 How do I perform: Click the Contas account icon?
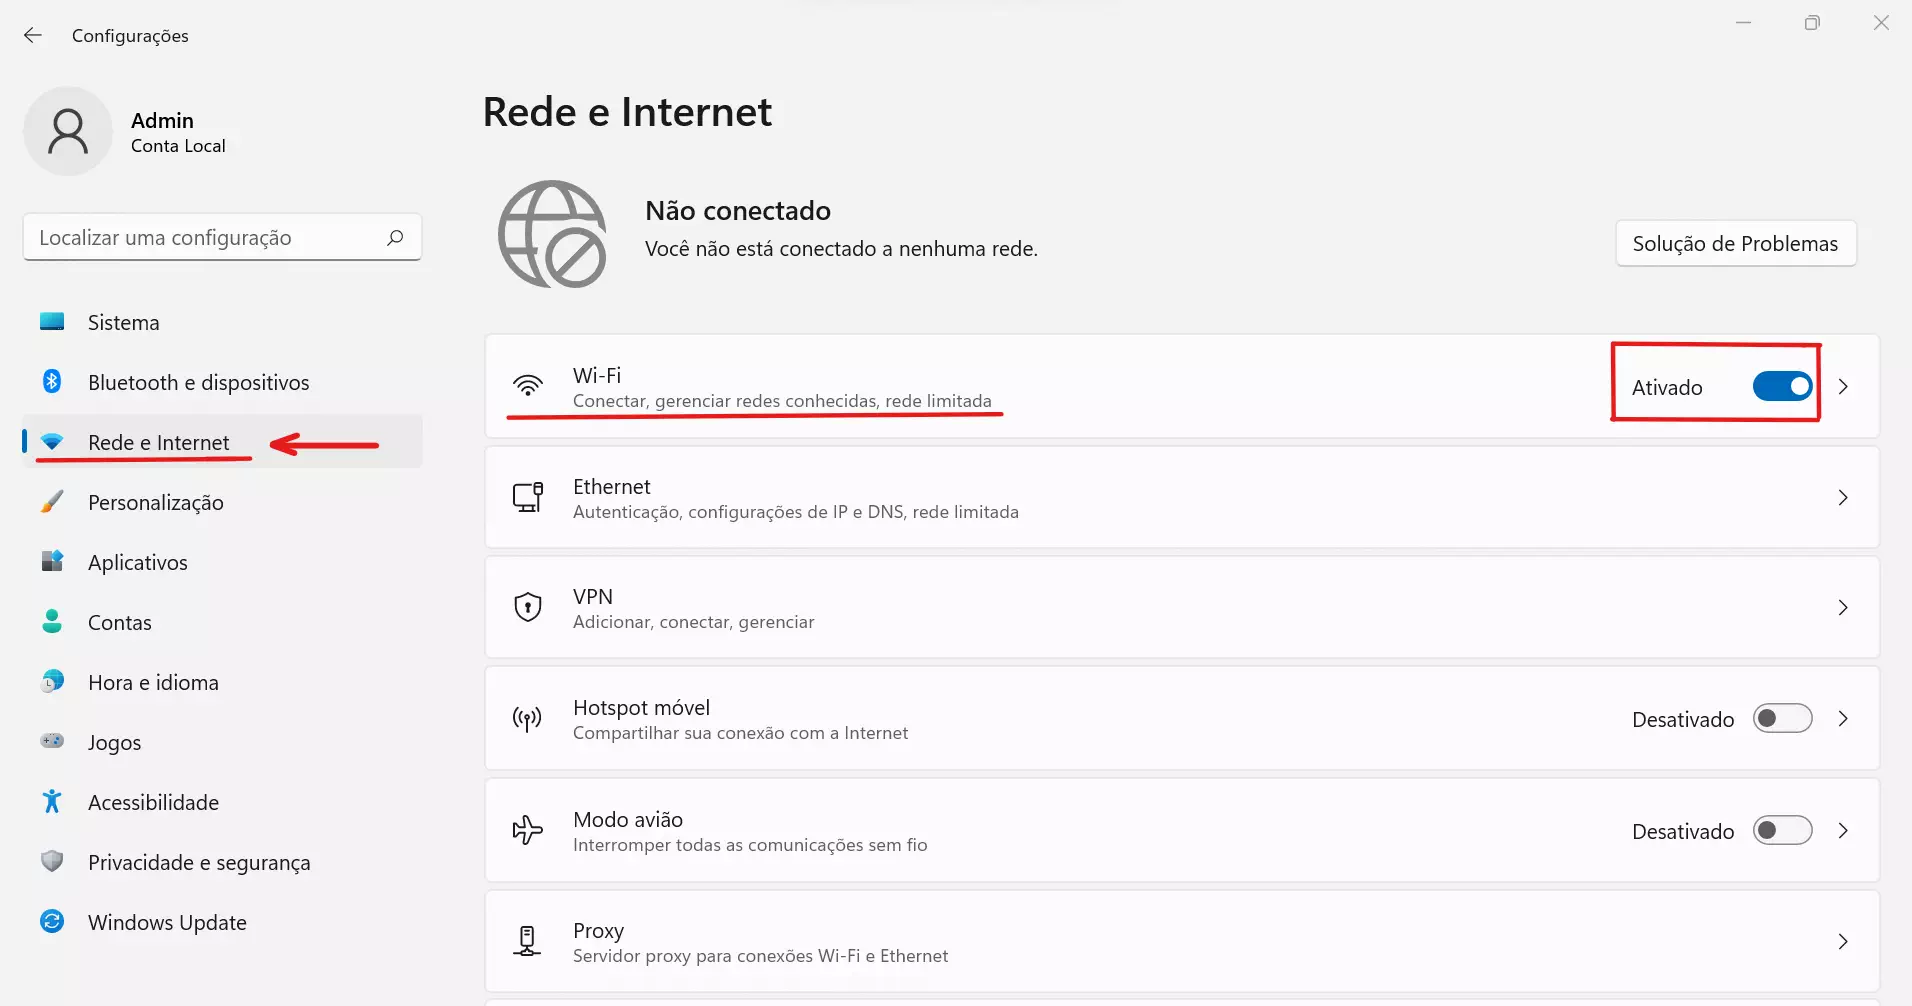pos(51,621)
